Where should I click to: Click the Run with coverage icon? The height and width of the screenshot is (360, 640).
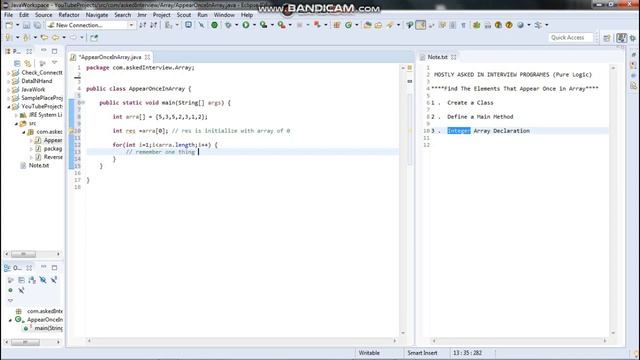coord(264,25)
